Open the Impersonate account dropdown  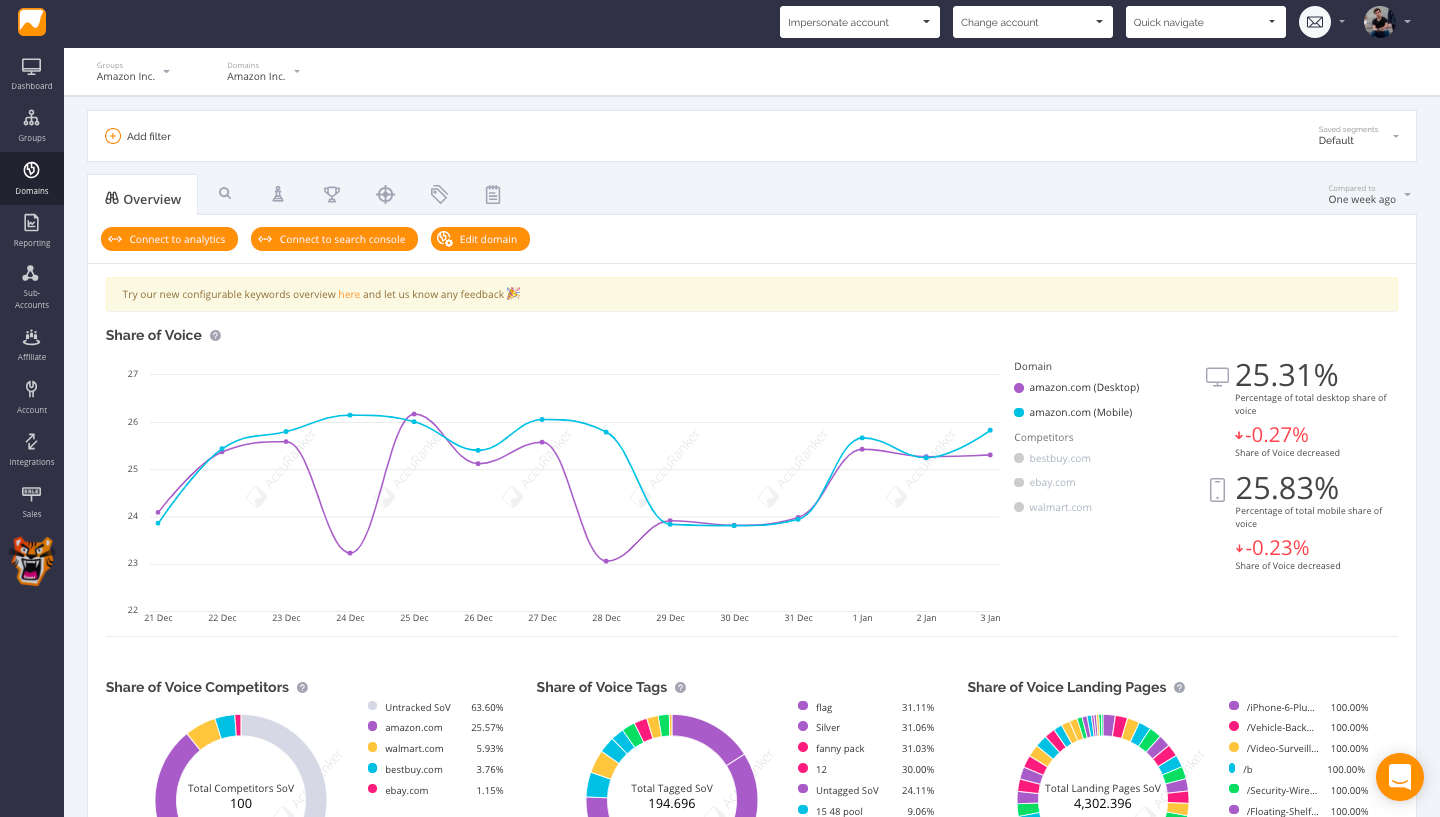[859, 21]
